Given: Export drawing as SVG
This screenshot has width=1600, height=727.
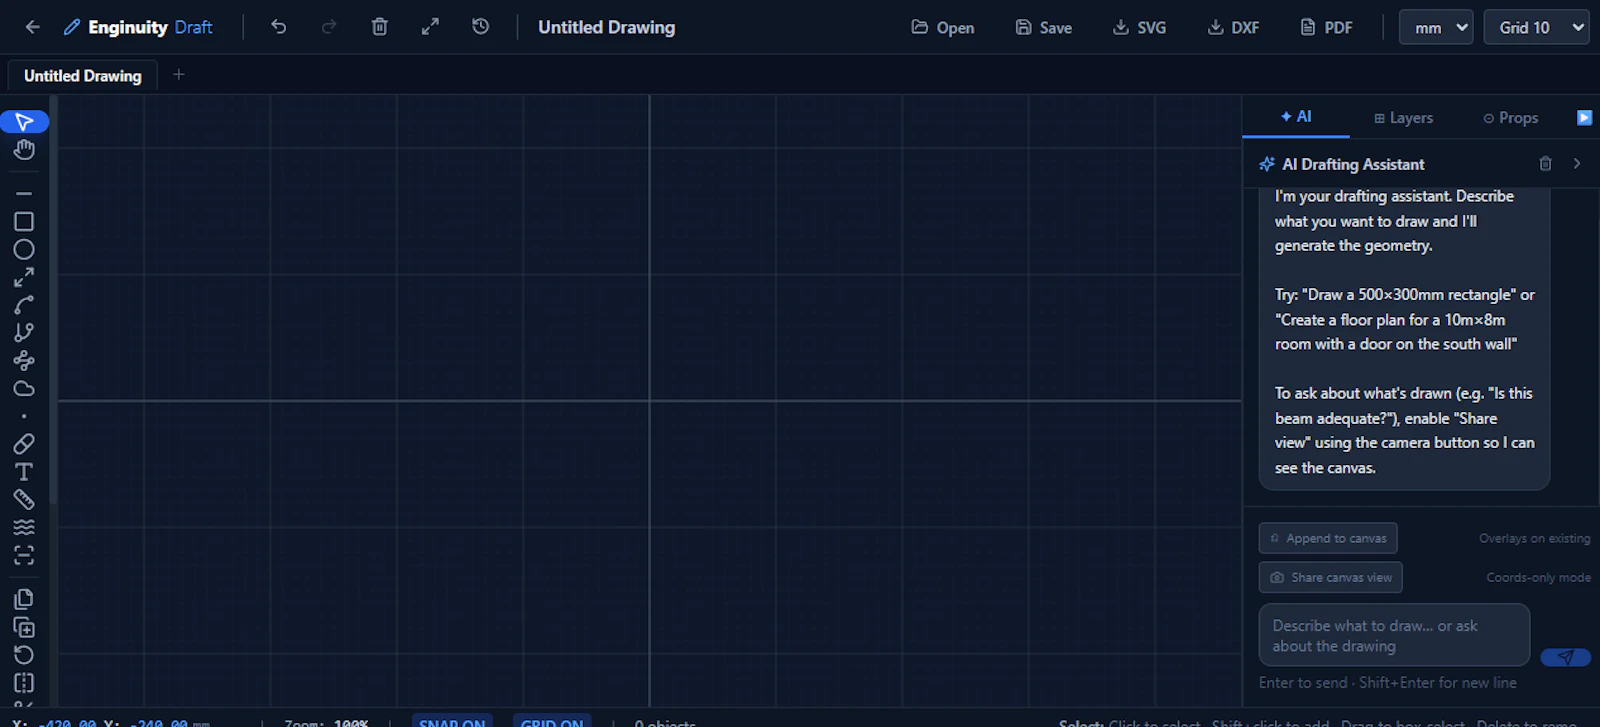Looking at the screenshot, I should [1140, 27].
